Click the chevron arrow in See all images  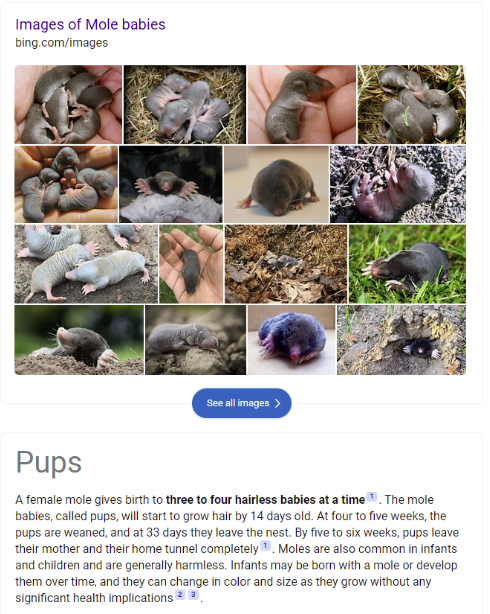(x=277, y=403)
